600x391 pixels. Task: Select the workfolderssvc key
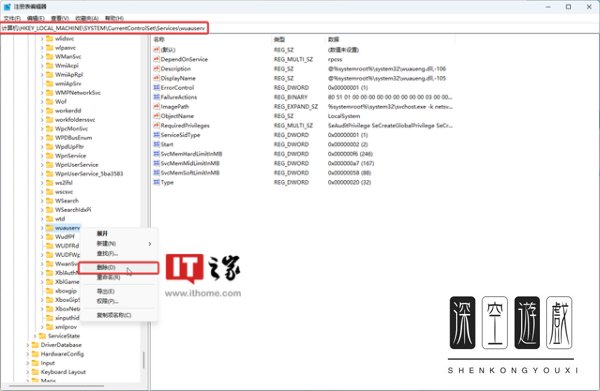click(x=75, y=120)
